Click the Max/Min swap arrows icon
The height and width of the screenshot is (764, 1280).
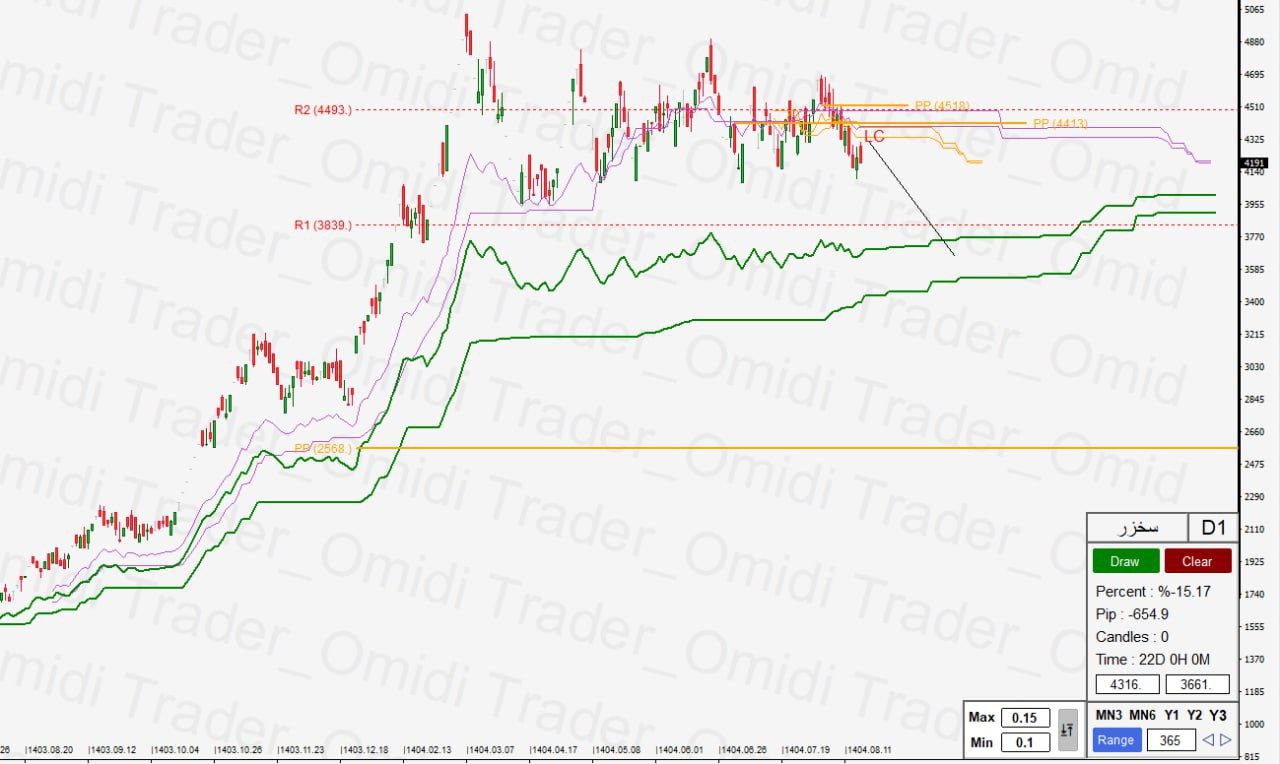pyautogui.click(x=1068, y=730)
